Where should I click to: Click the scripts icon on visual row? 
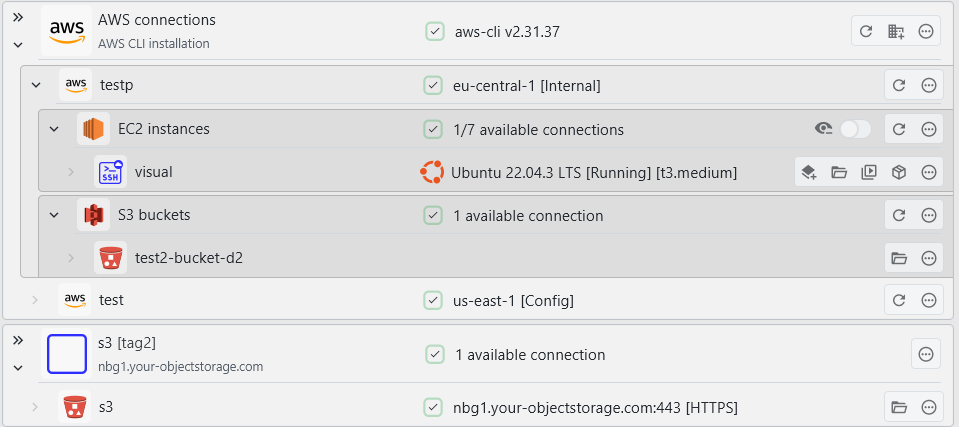click(x=869, y=172)
